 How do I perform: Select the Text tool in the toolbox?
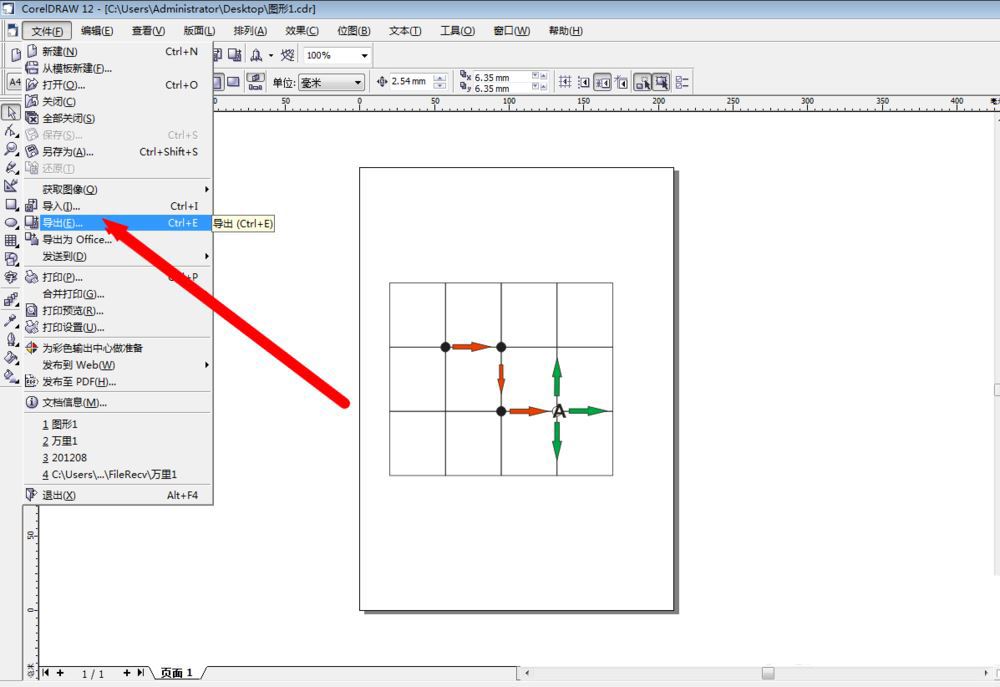pos(11,277)
